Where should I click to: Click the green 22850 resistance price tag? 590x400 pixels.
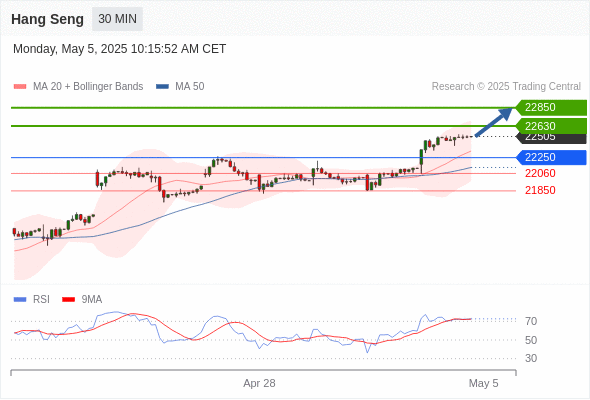pyautogui.click(x=551, y=107)
